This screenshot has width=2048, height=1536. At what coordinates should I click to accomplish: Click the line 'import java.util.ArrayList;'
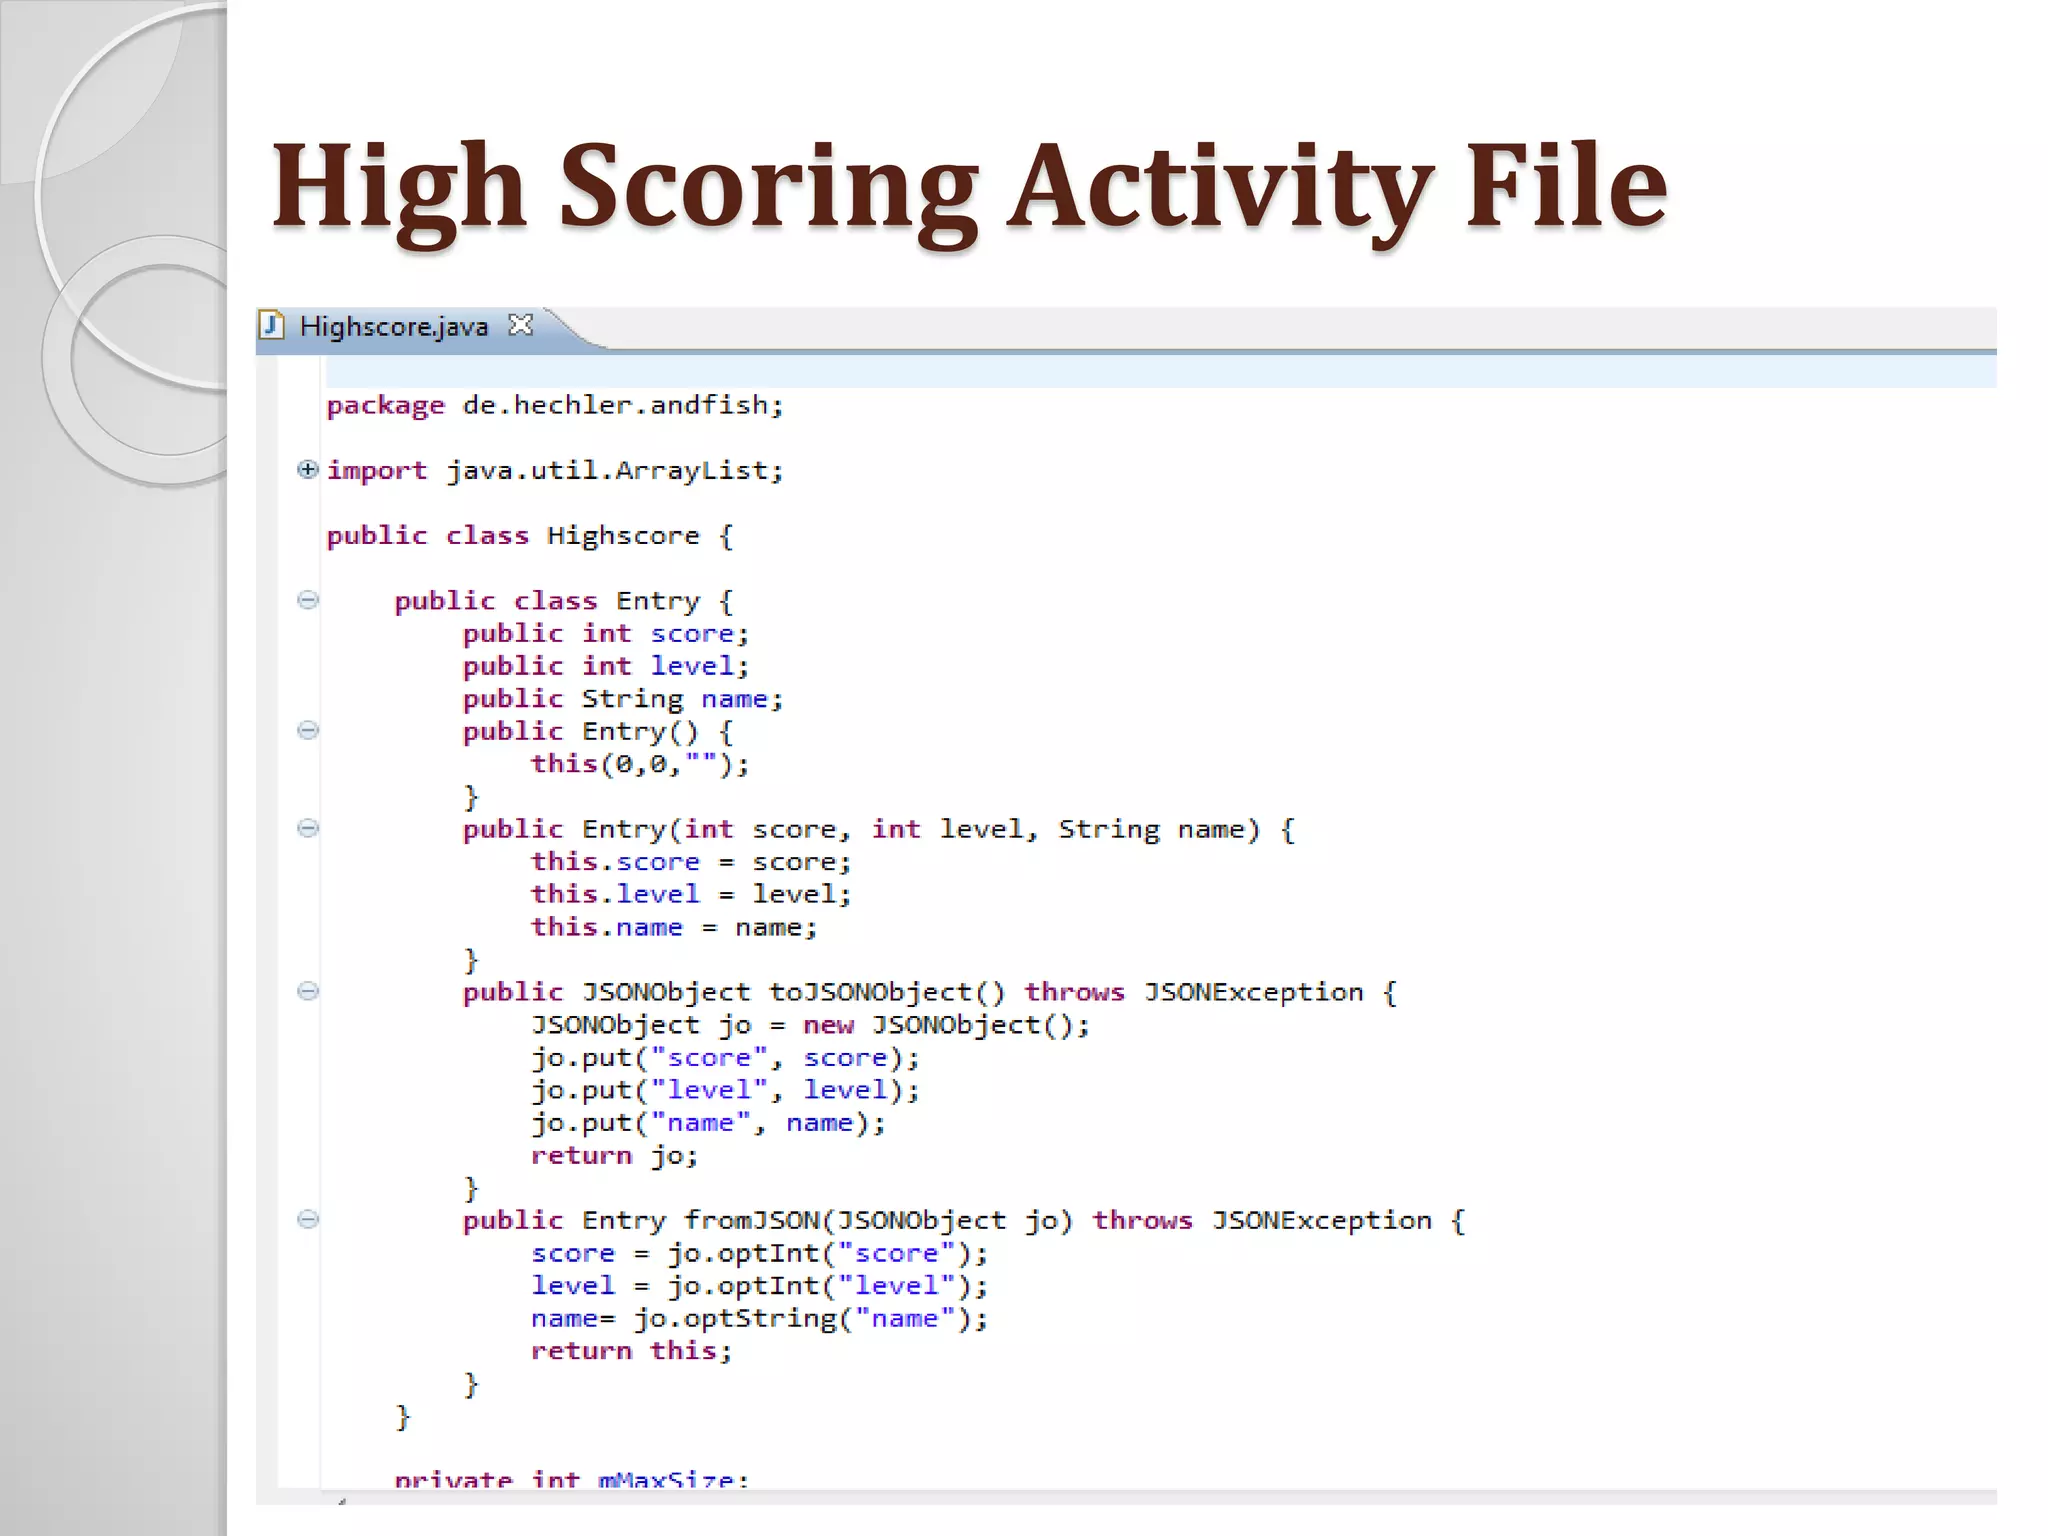555,470
